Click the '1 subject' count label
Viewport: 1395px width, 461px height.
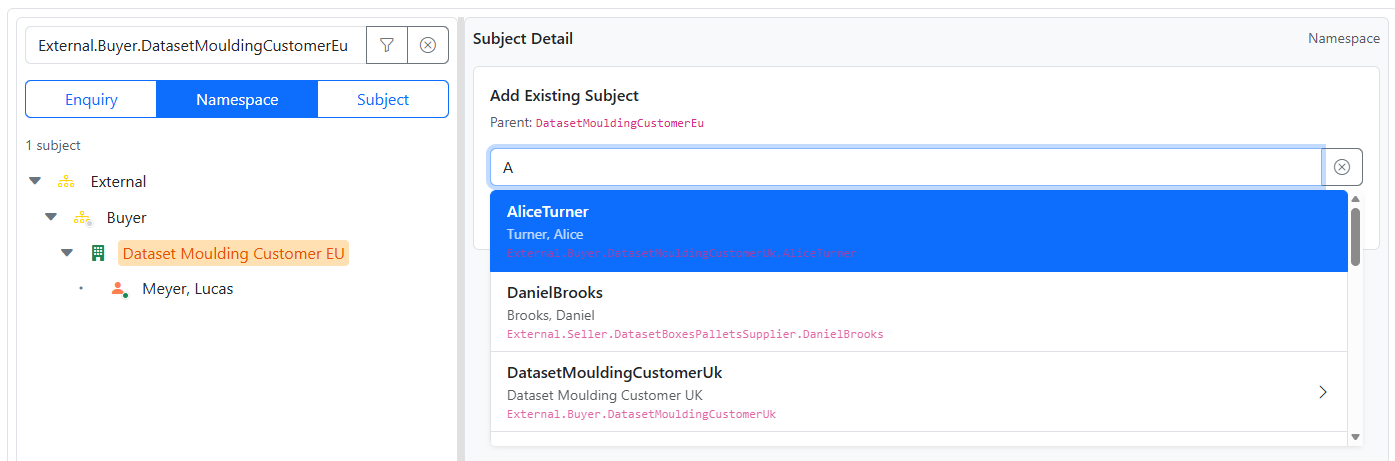[53, 145]
